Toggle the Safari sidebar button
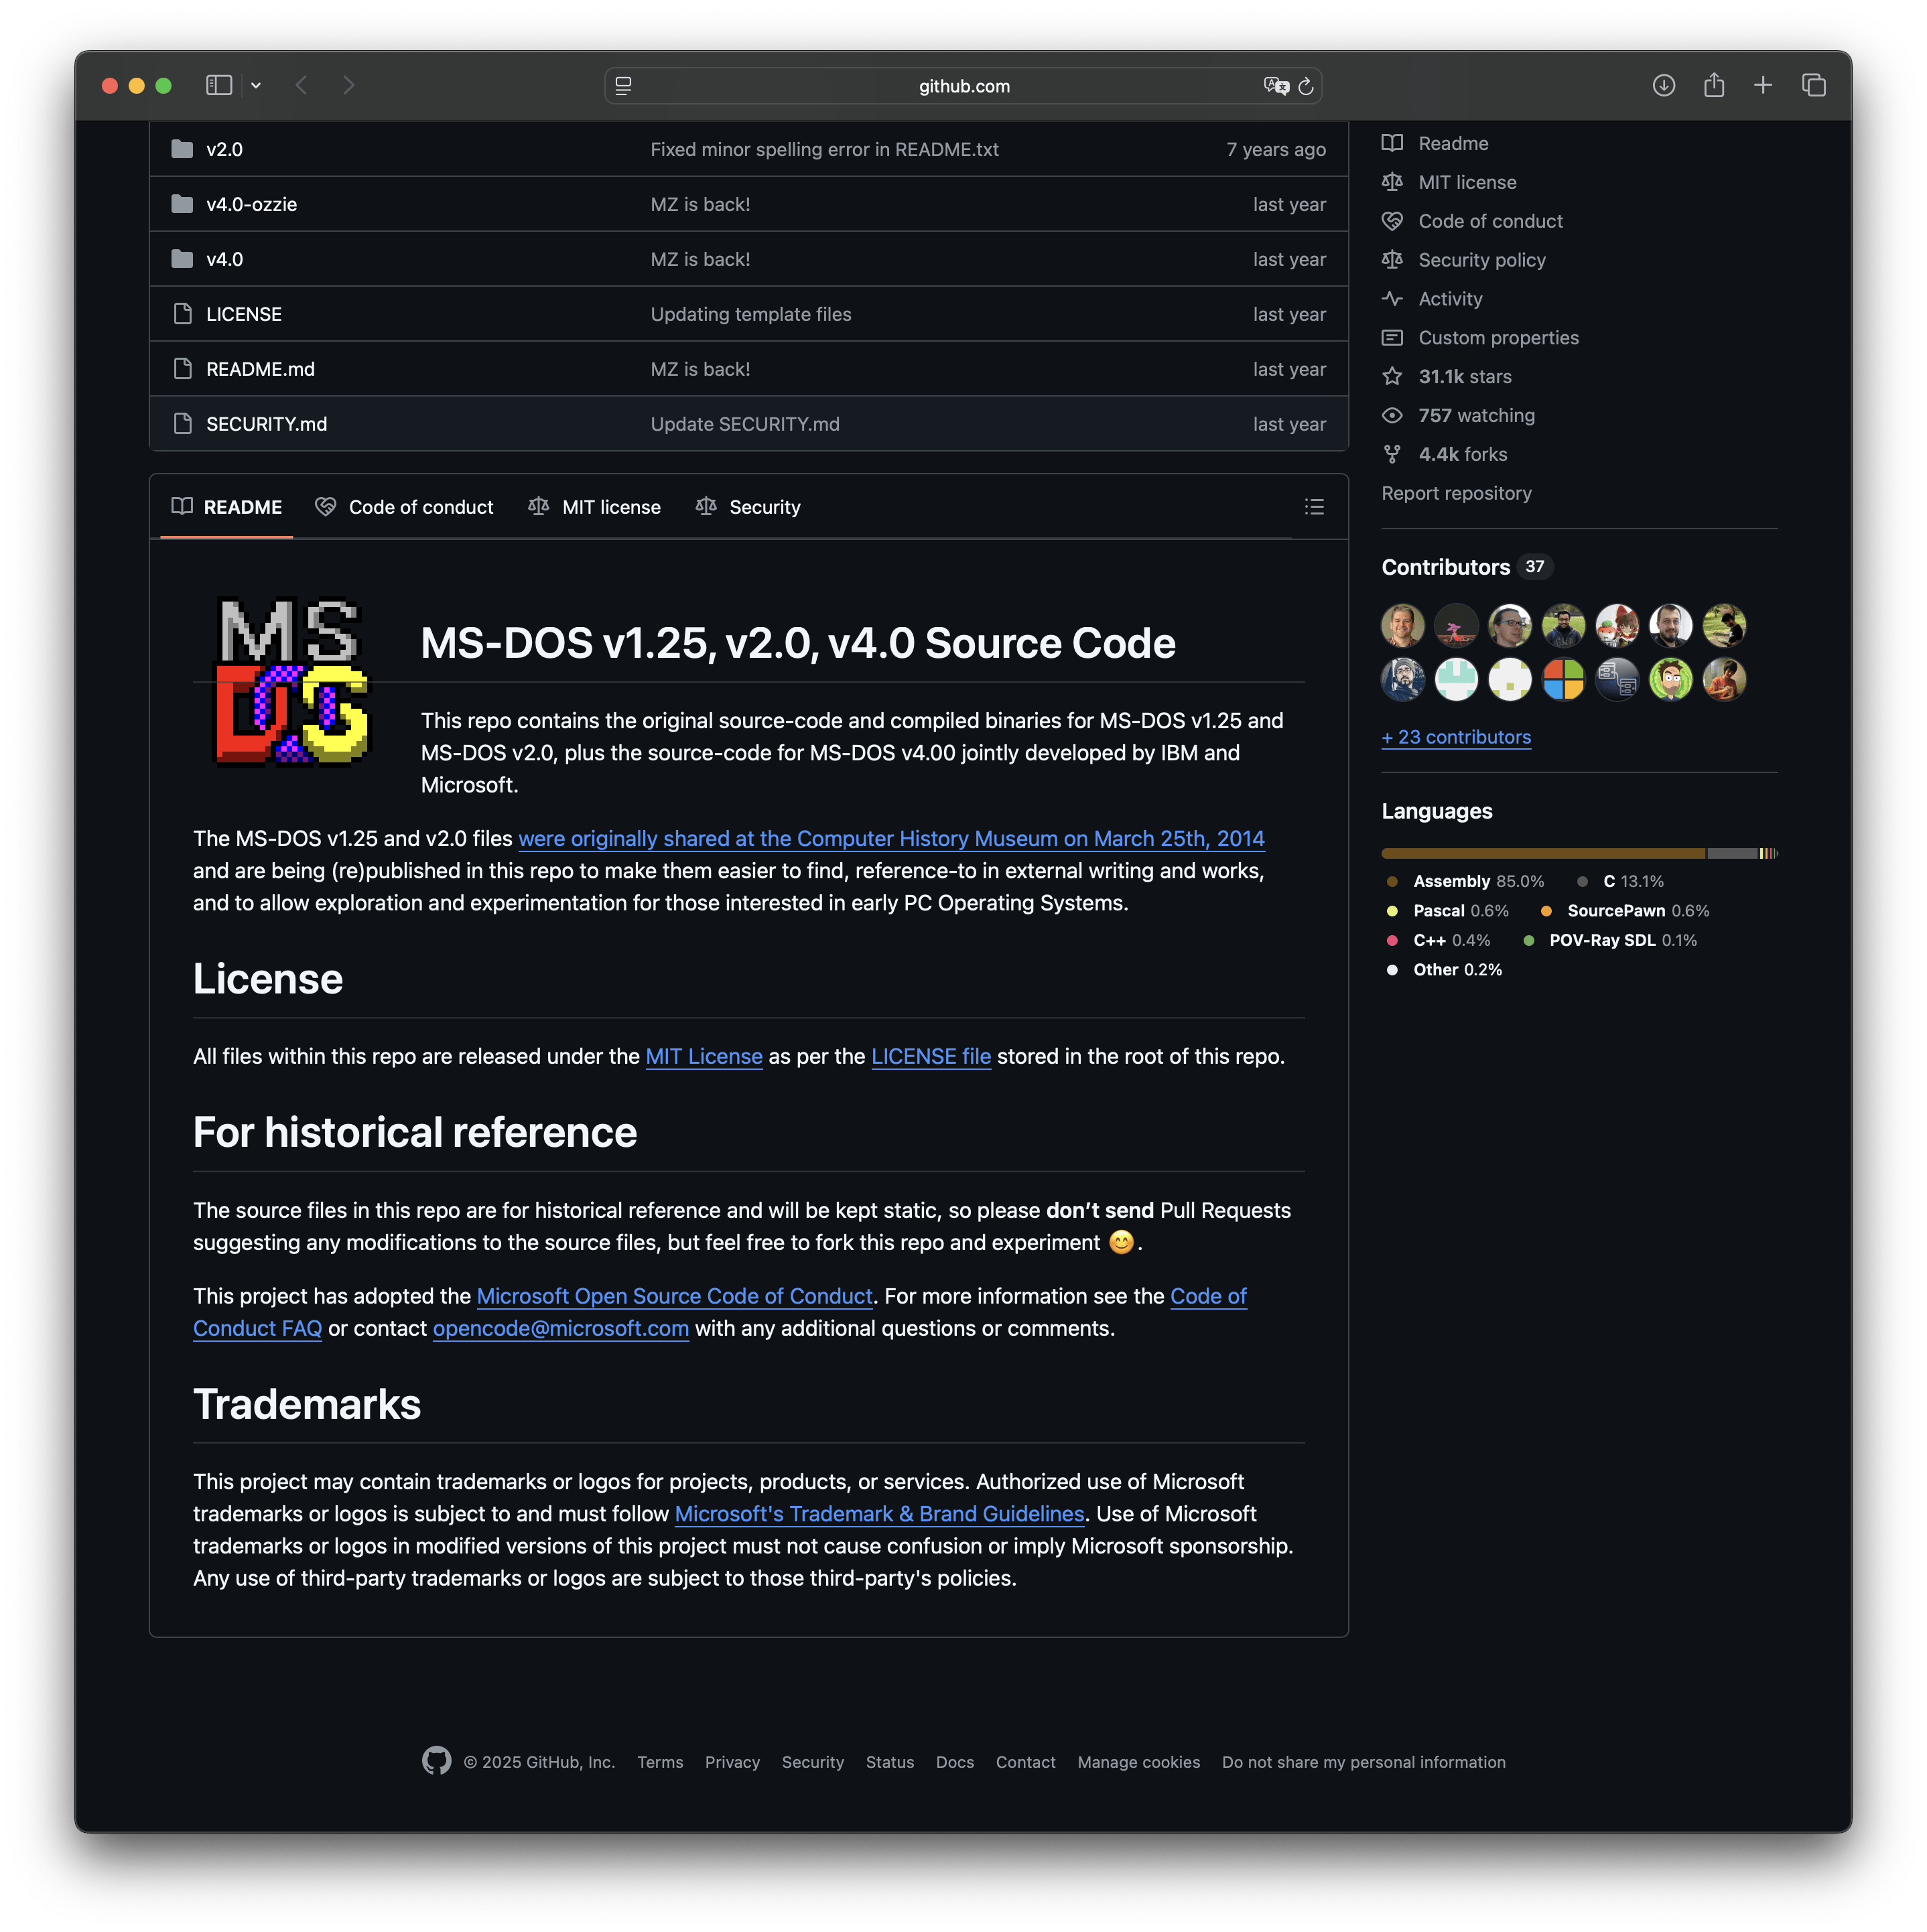The width and height of the screenshot is (1927, 1932). tap(219, 86)
